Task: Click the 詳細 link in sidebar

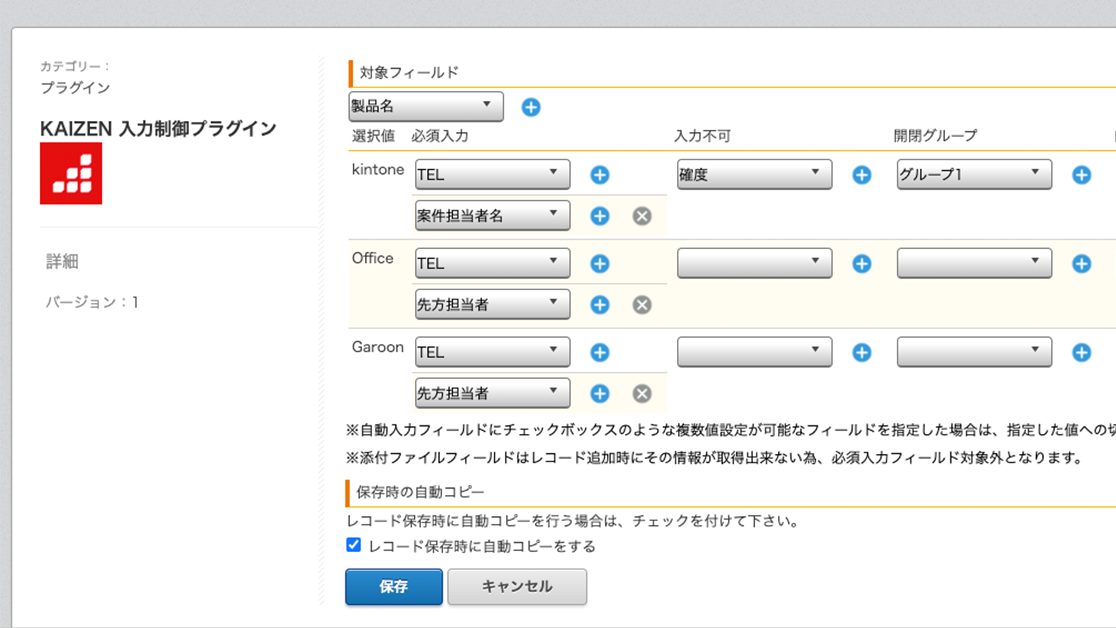Action: point(62,261)
